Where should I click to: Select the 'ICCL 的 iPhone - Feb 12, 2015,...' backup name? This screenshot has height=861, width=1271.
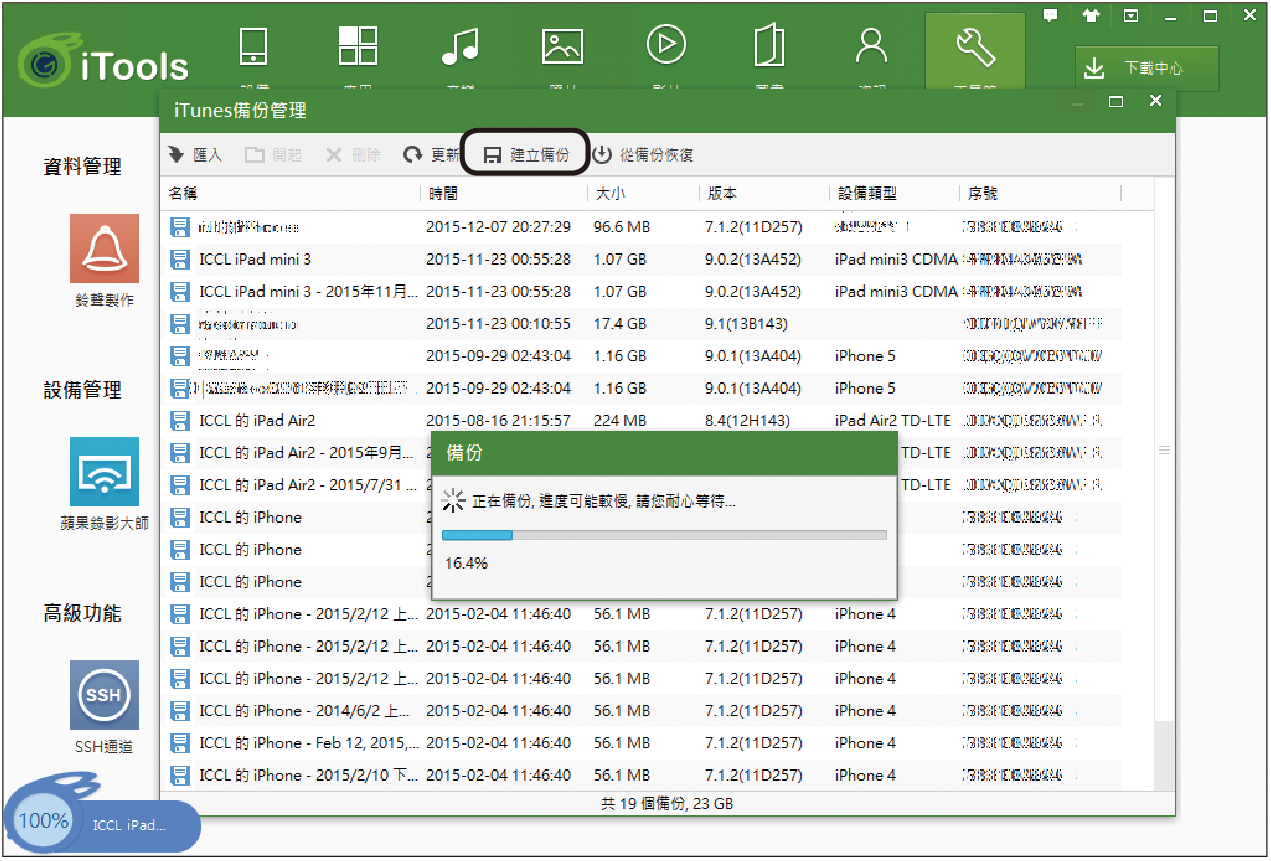(309, 743)
